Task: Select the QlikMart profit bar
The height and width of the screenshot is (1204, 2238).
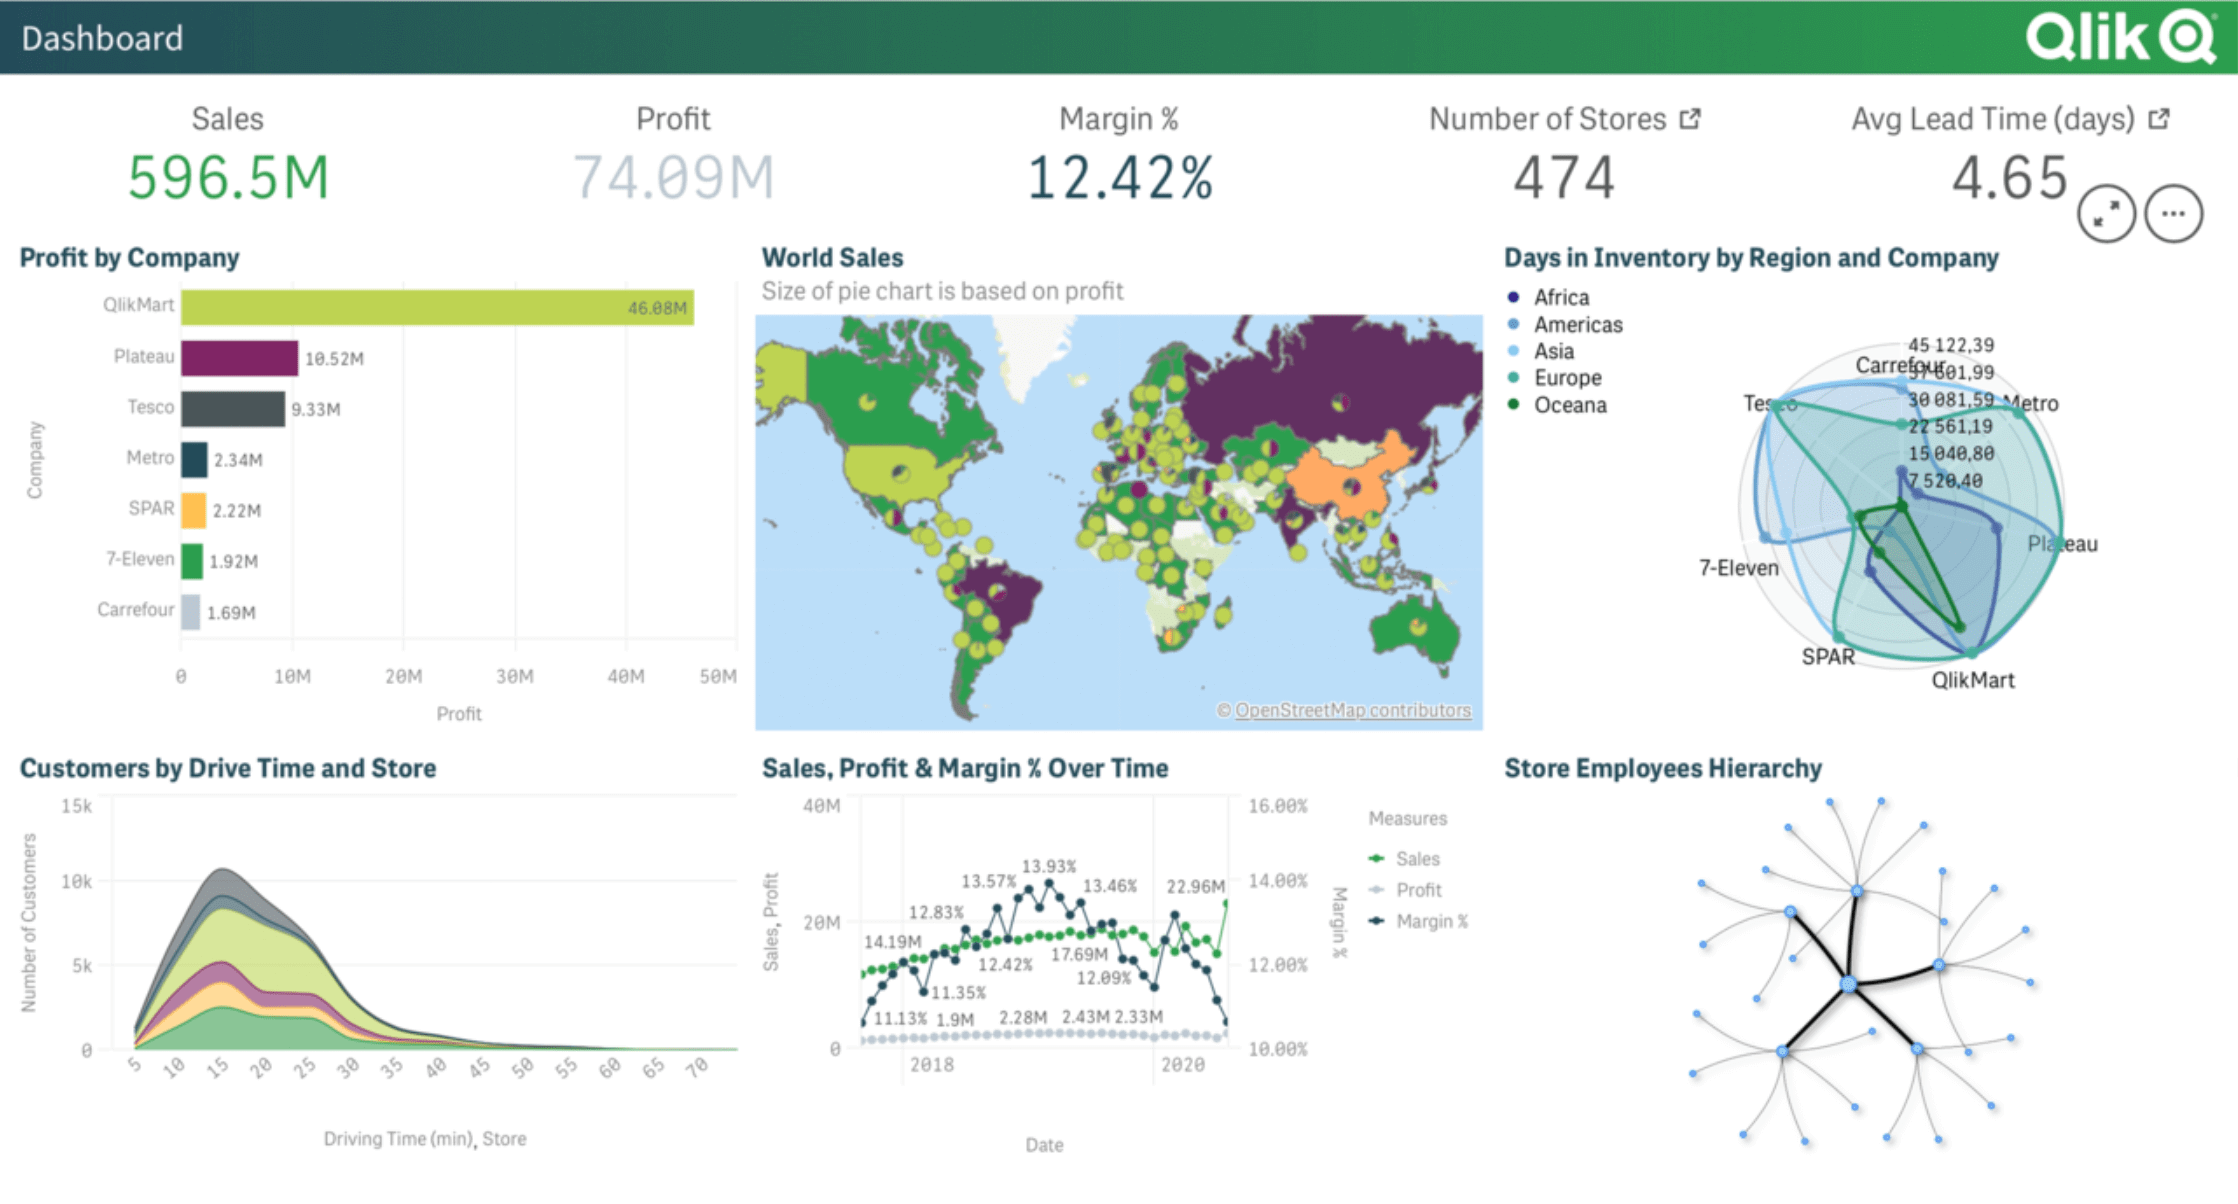Action: [x=437, y=307]
